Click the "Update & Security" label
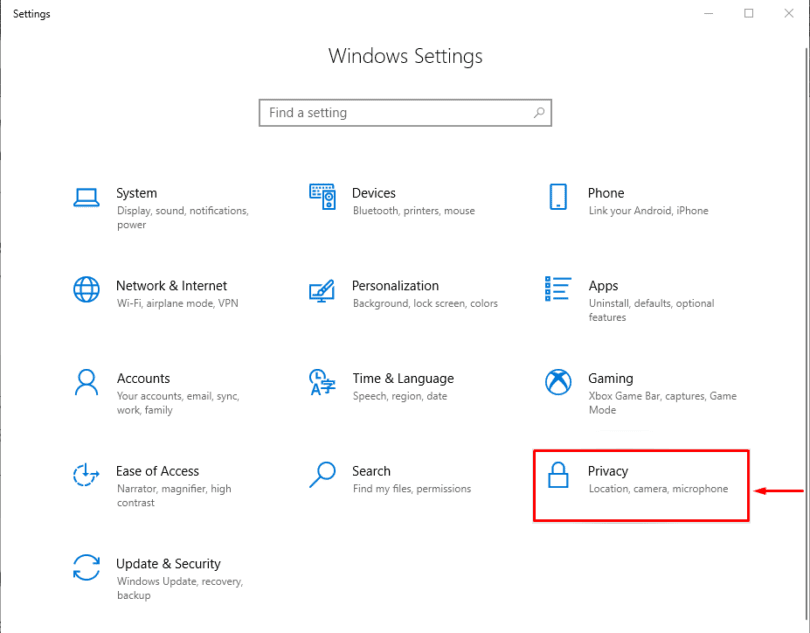Viewport: 810px width, 633px height. pos(168,564)
